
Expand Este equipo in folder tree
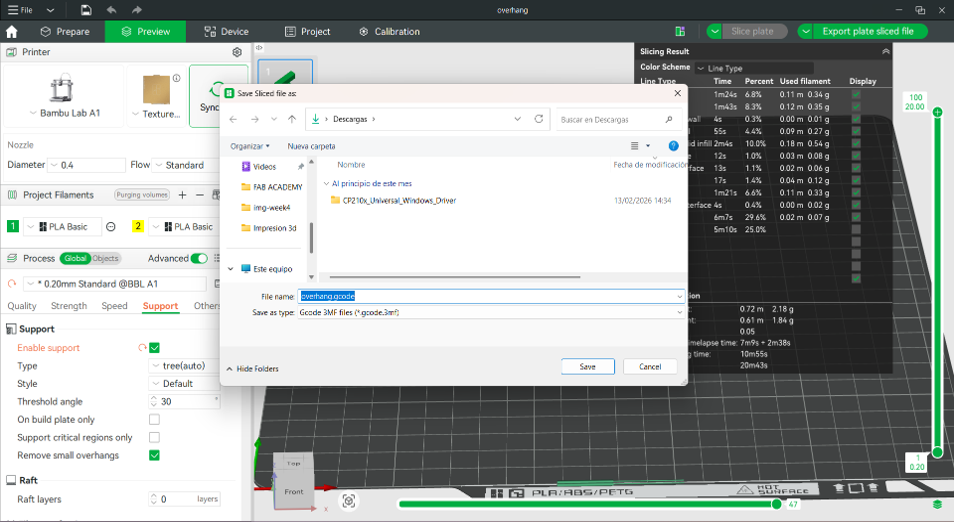pos(231,269)
